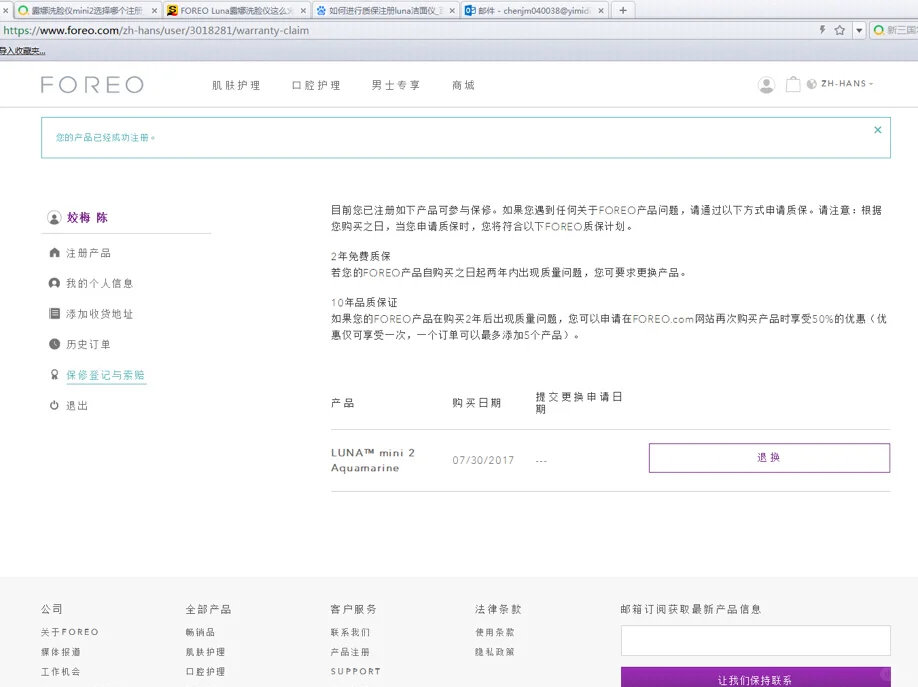
Task: Open a new browser tab
Action: [623, 10]
